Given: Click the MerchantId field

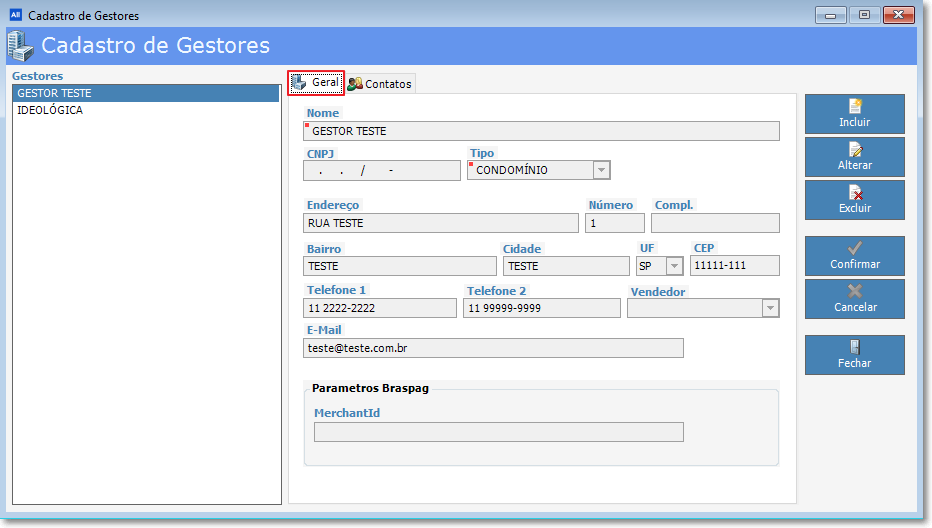Looking at the screenshot, I should point(498,432).
